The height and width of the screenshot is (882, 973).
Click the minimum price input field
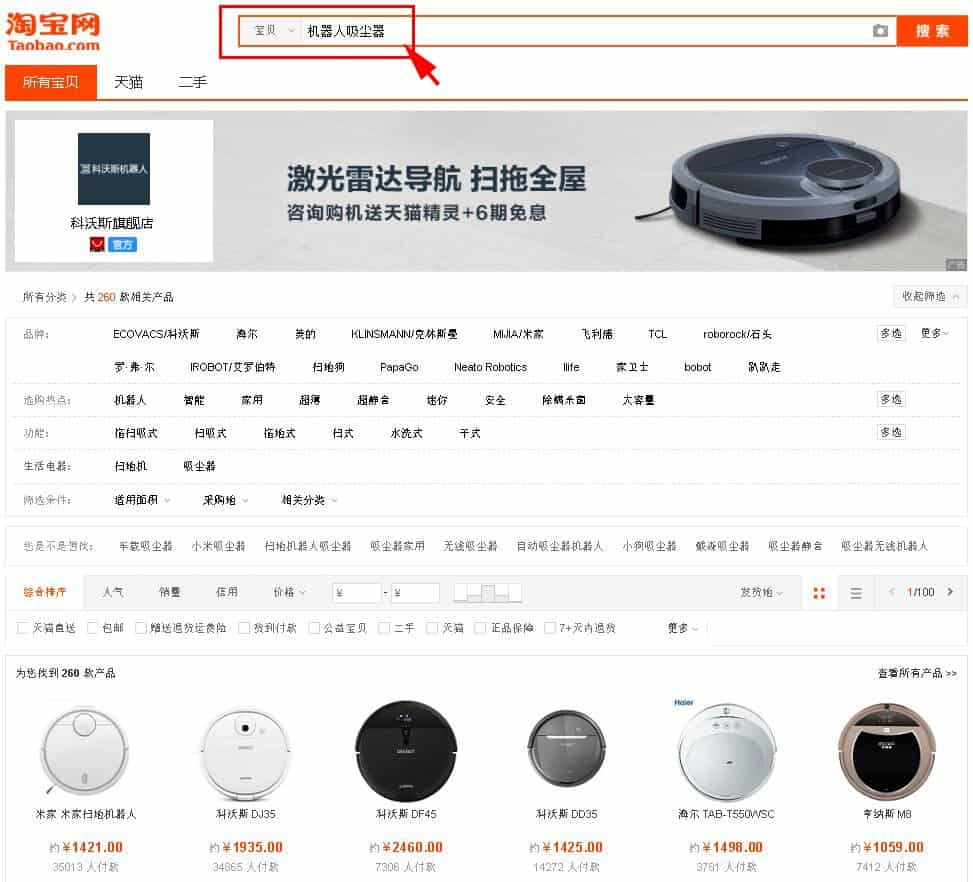356,593
